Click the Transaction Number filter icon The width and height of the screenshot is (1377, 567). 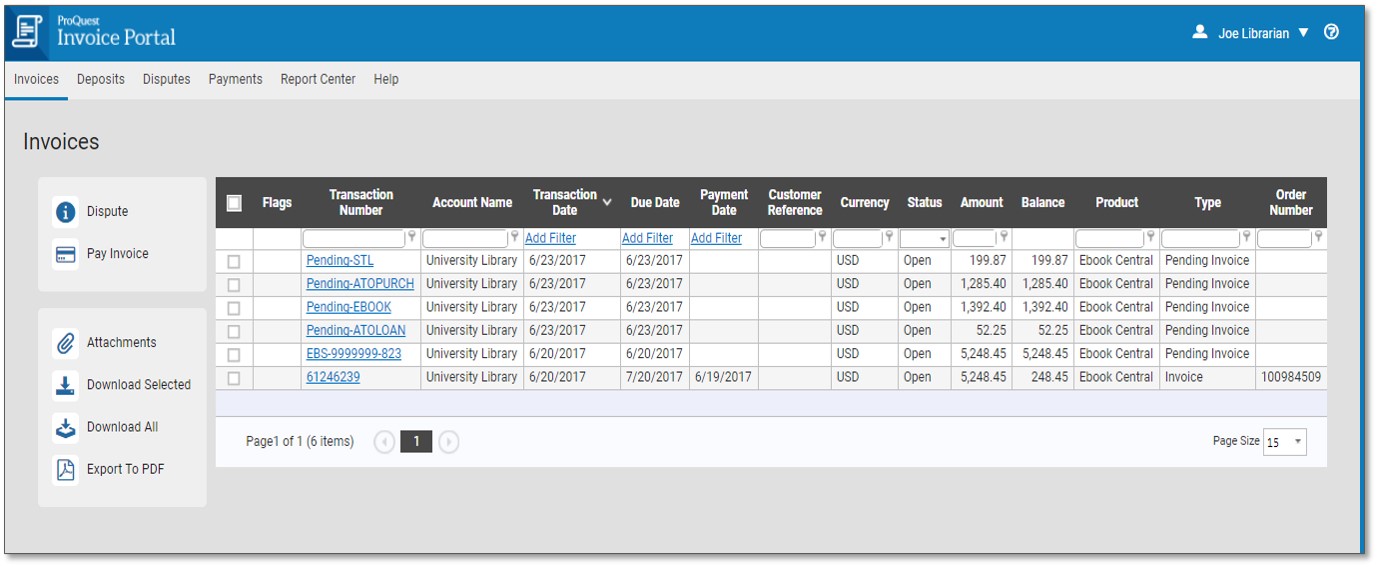[412, 238]
